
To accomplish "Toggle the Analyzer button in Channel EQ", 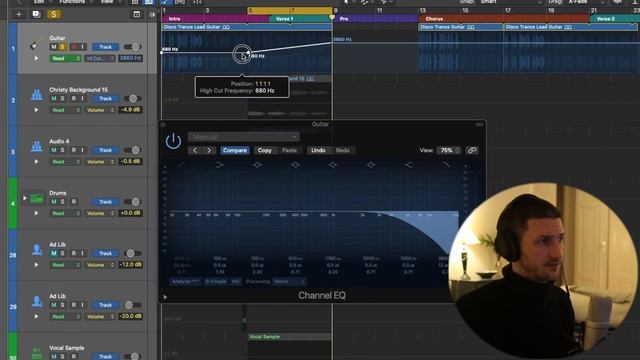I will 185,282.
